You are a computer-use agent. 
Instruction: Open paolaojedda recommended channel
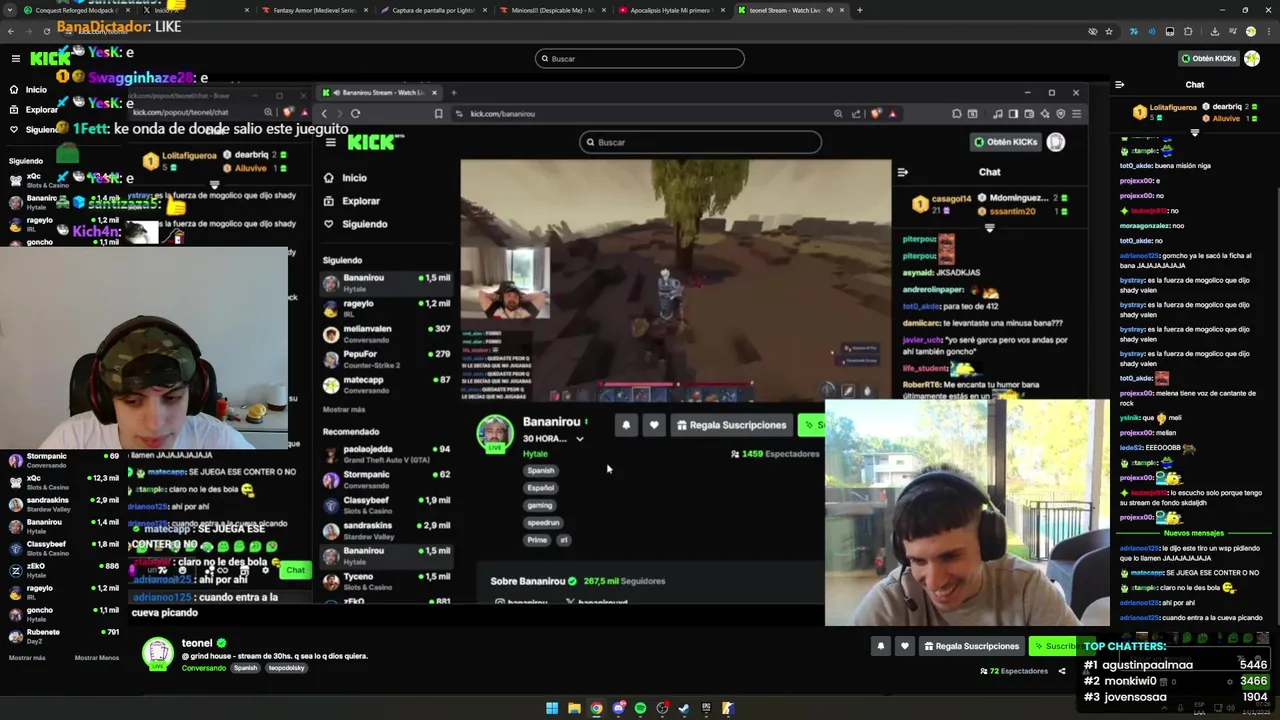point(387,454)
